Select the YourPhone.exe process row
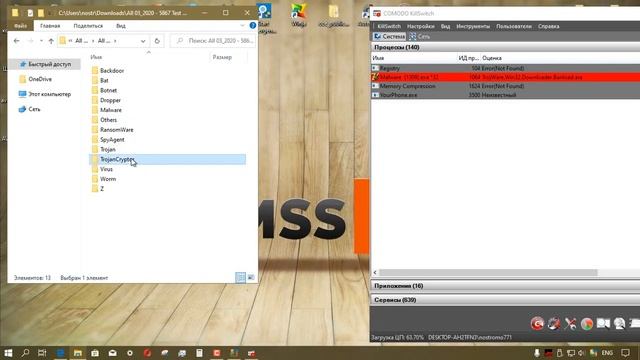Viewport: 640px width, 360px height. tap(505, 95)
